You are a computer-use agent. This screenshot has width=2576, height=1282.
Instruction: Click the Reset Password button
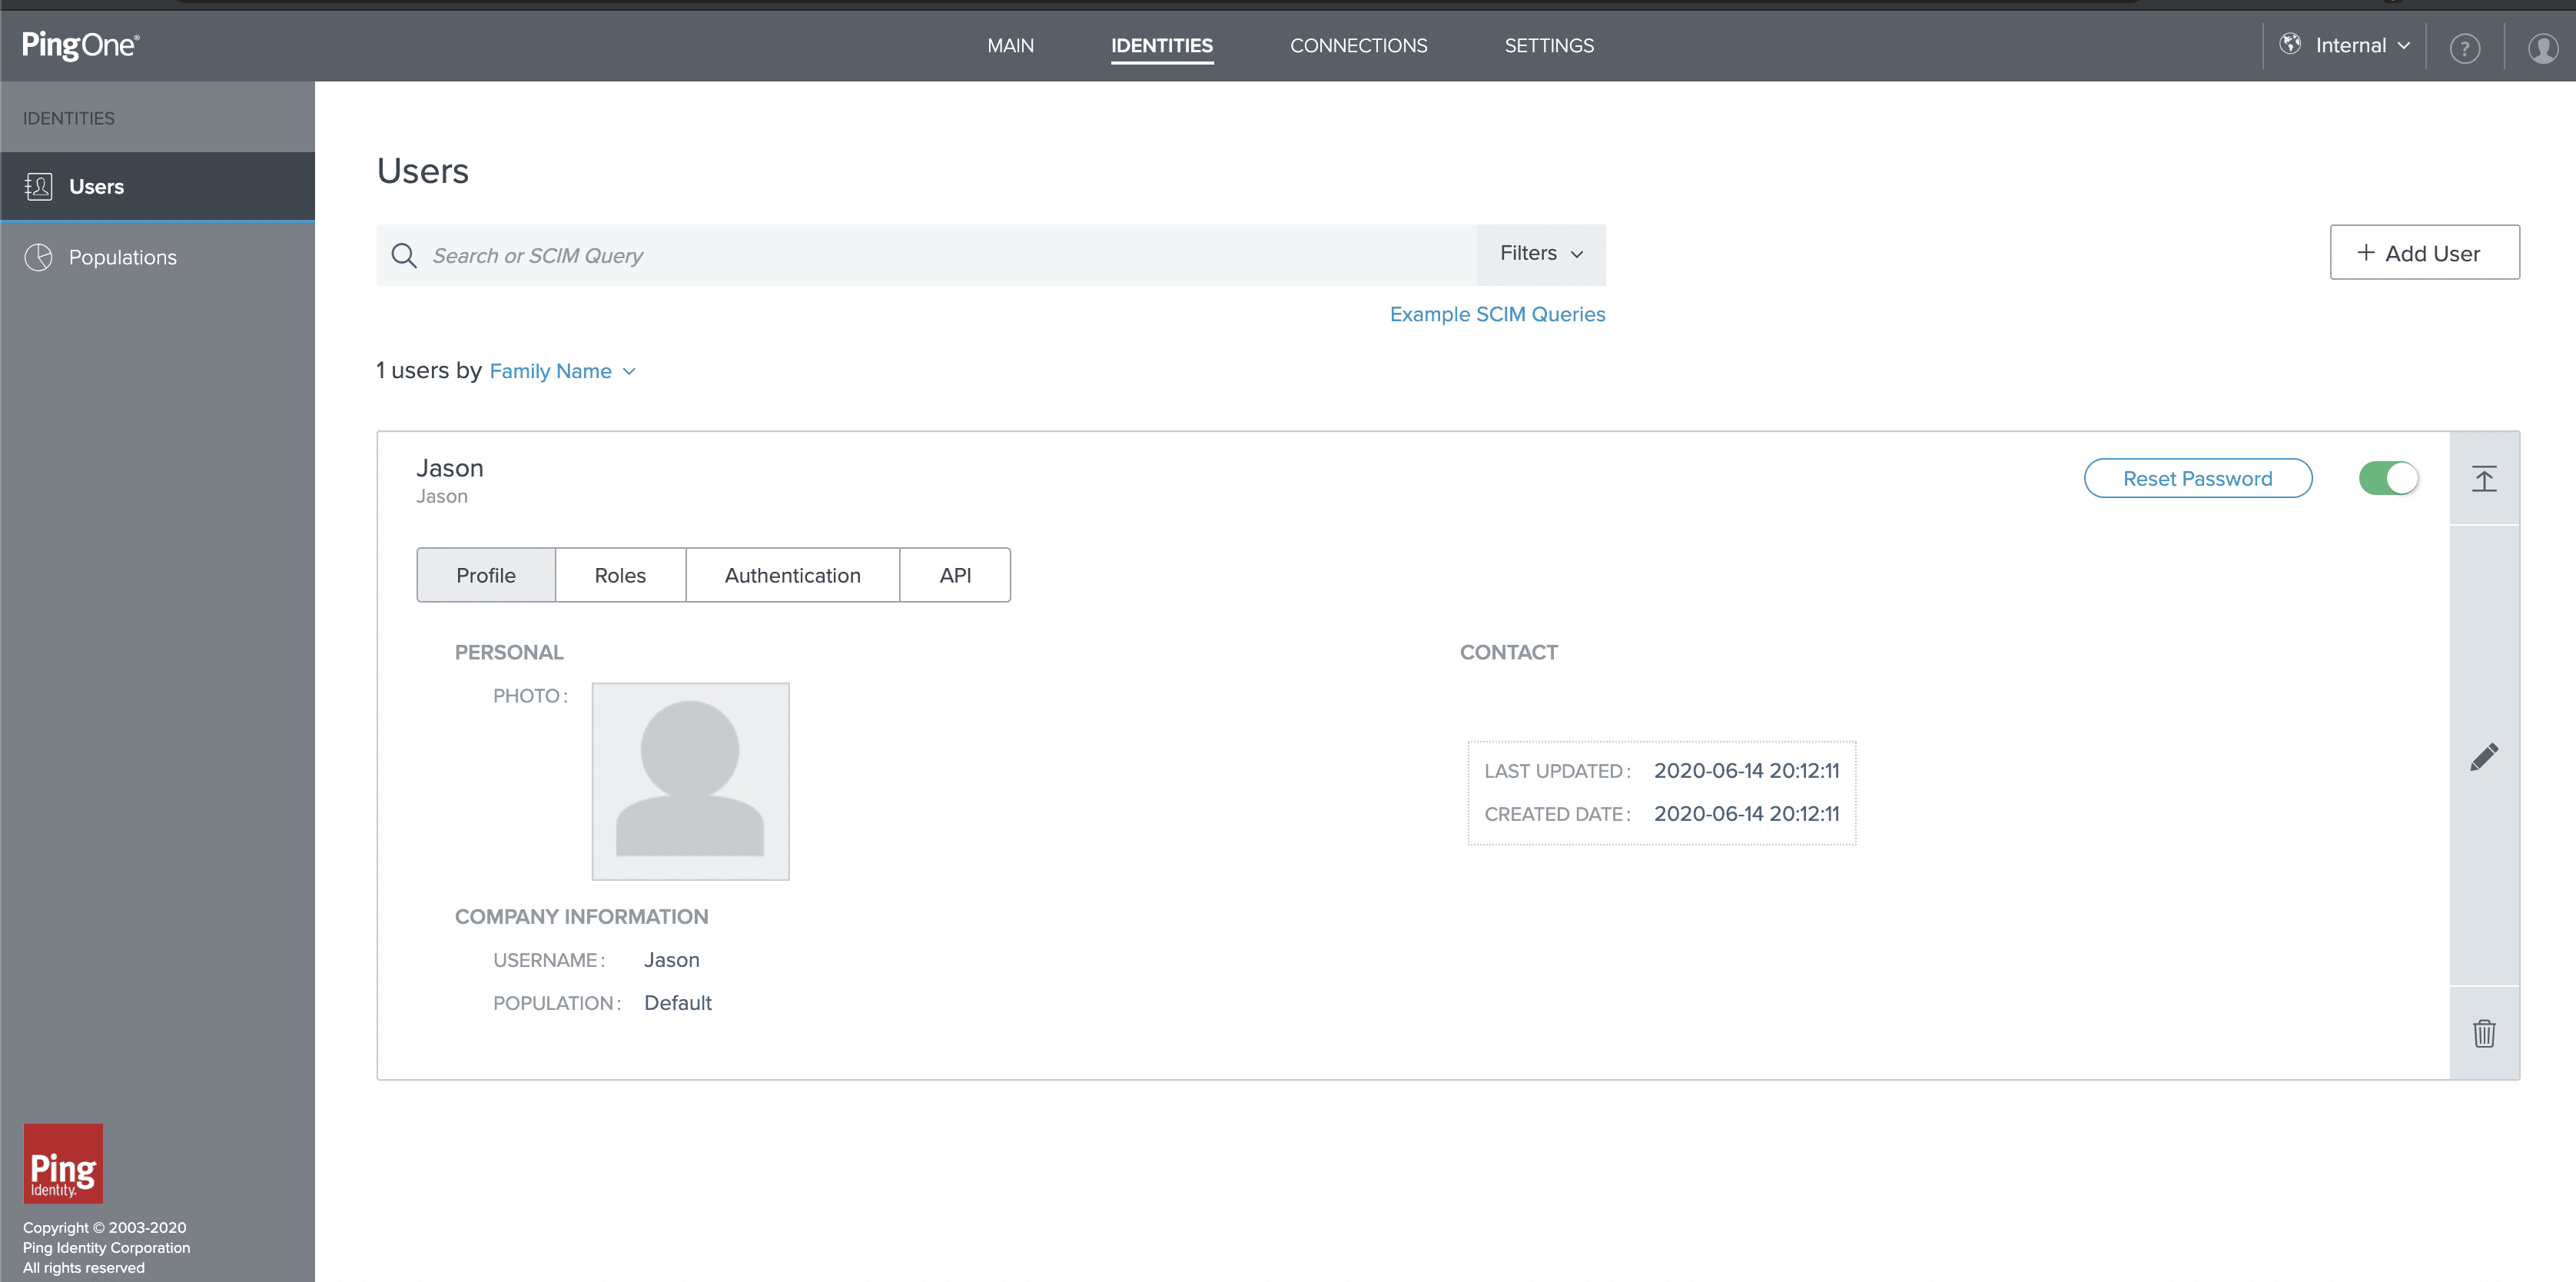(2197, 478)
